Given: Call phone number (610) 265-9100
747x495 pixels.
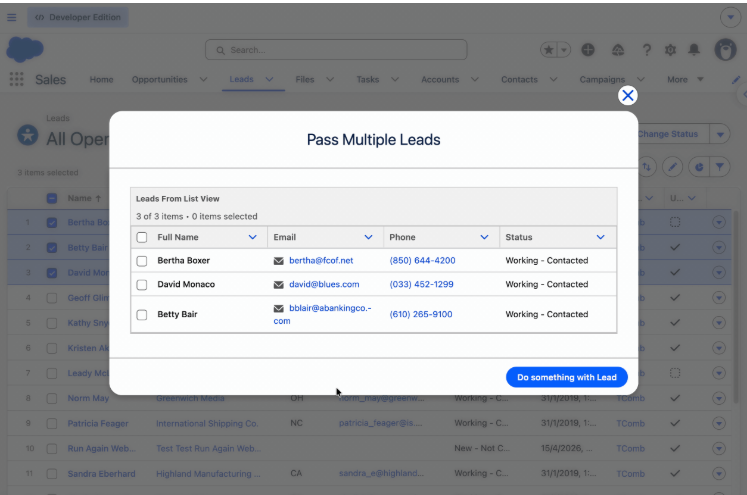Looking at the screenshot, I should click(x=421, y=314).
